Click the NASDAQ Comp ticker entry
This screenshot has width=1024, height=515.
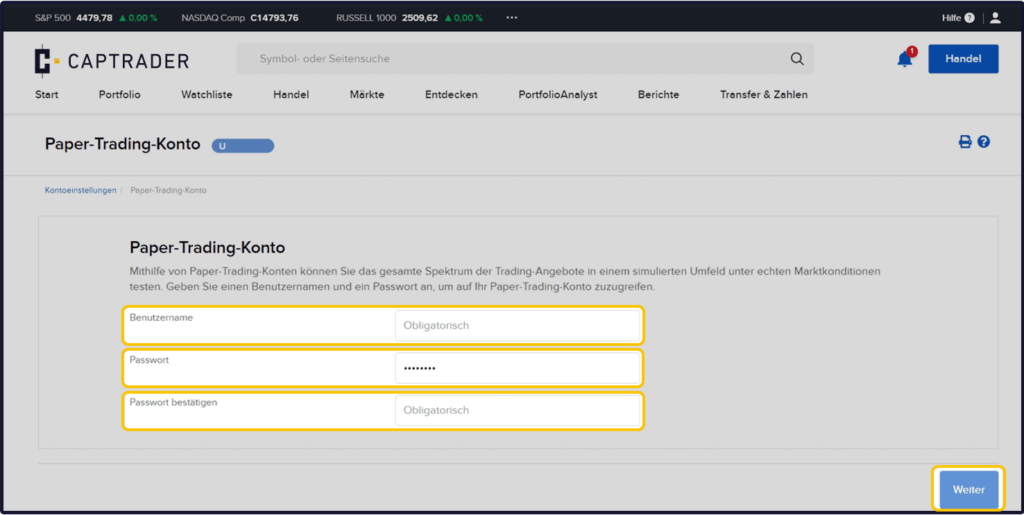[240, 18]
